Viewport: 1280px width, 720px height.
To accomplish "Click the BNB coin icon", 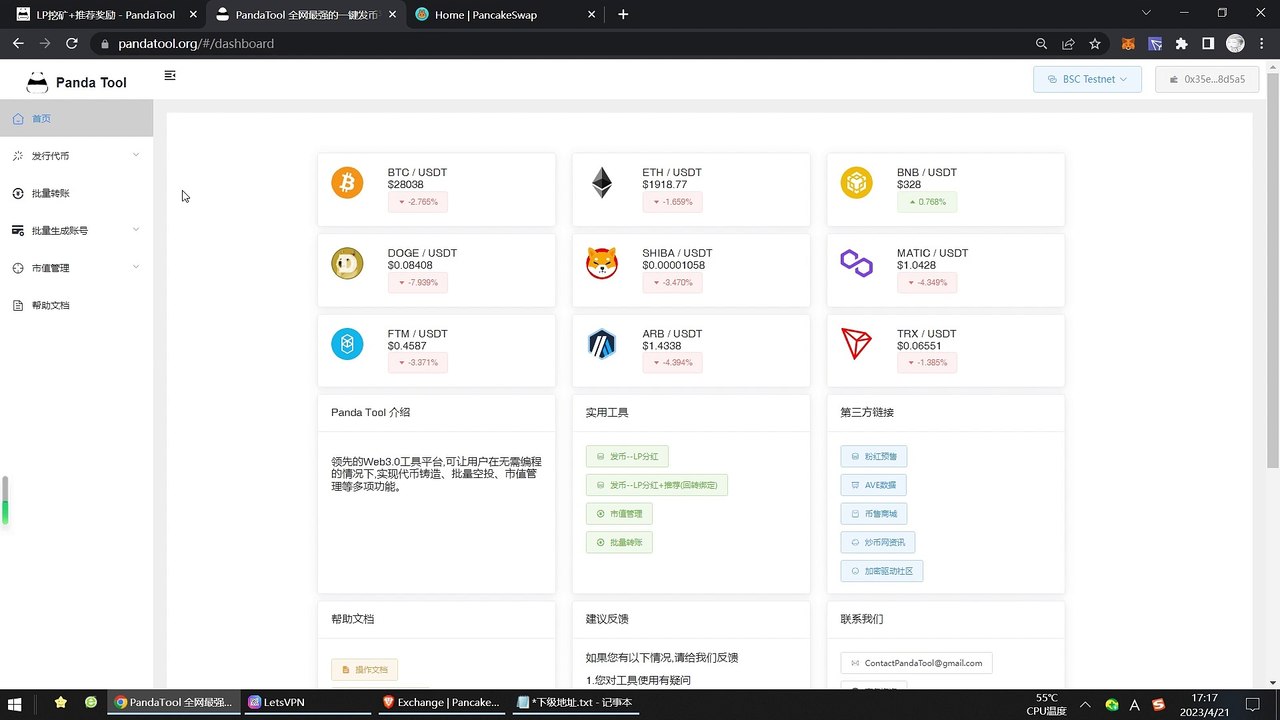I will pos(856,183).
